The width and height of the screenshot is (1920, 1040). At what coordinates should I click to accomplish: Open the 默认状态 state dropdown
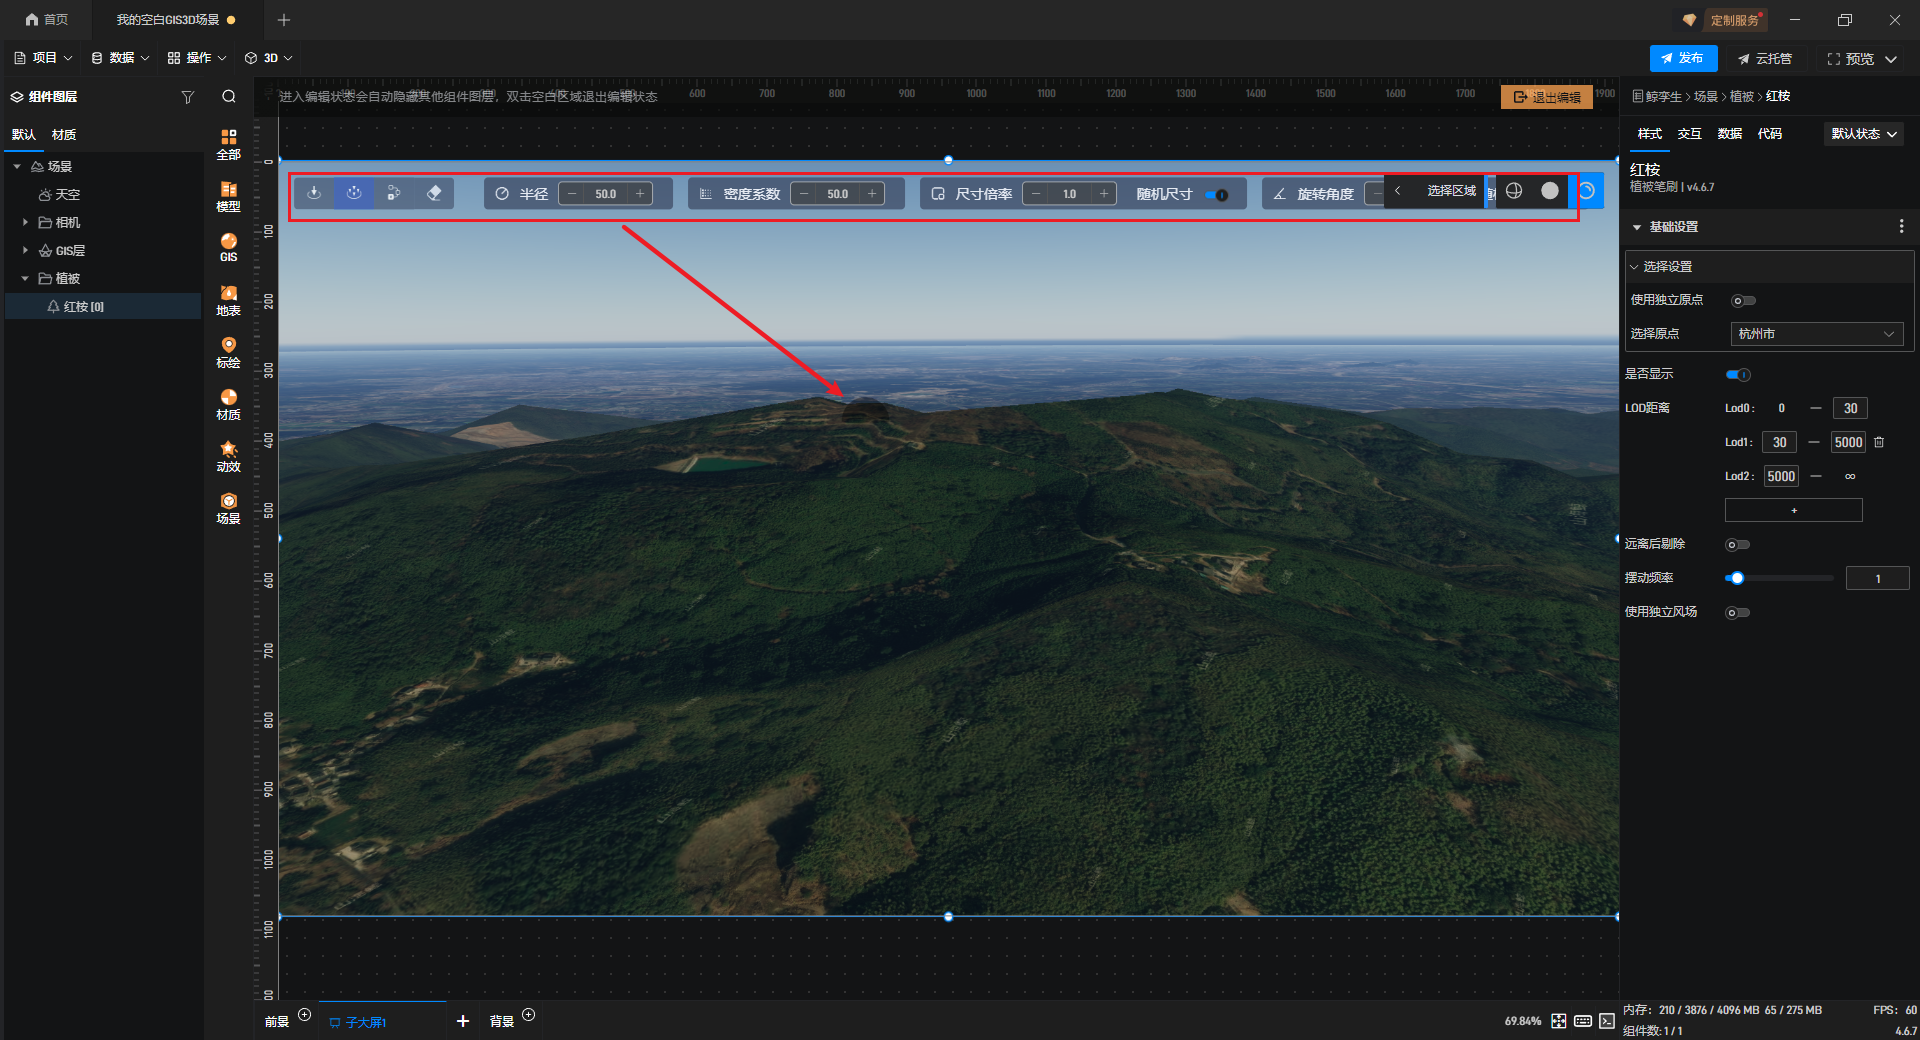[x=1864, y=134]
